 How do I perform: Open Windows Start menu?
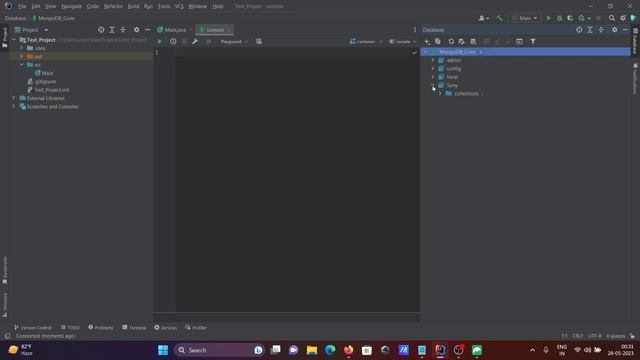tap(163, 350)
